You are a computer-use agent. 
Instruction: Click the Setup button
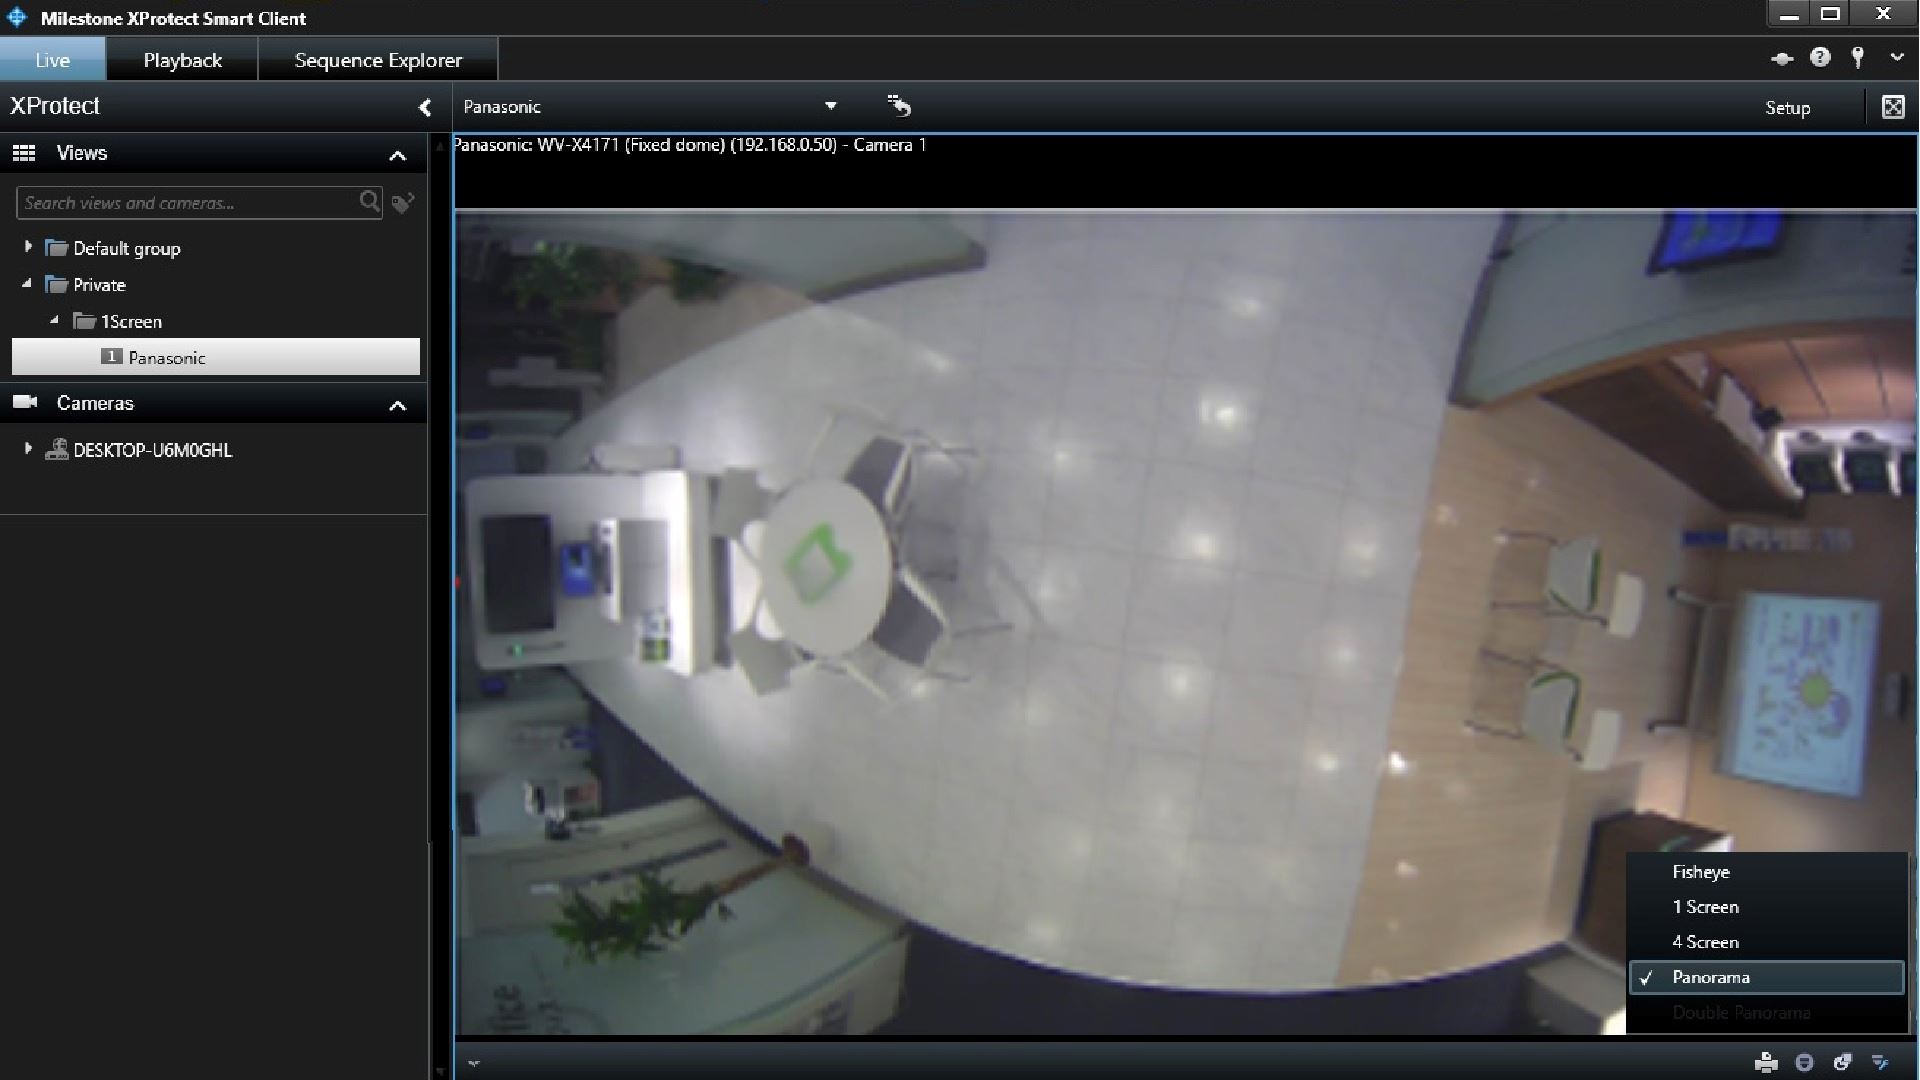click(1787, 108)
